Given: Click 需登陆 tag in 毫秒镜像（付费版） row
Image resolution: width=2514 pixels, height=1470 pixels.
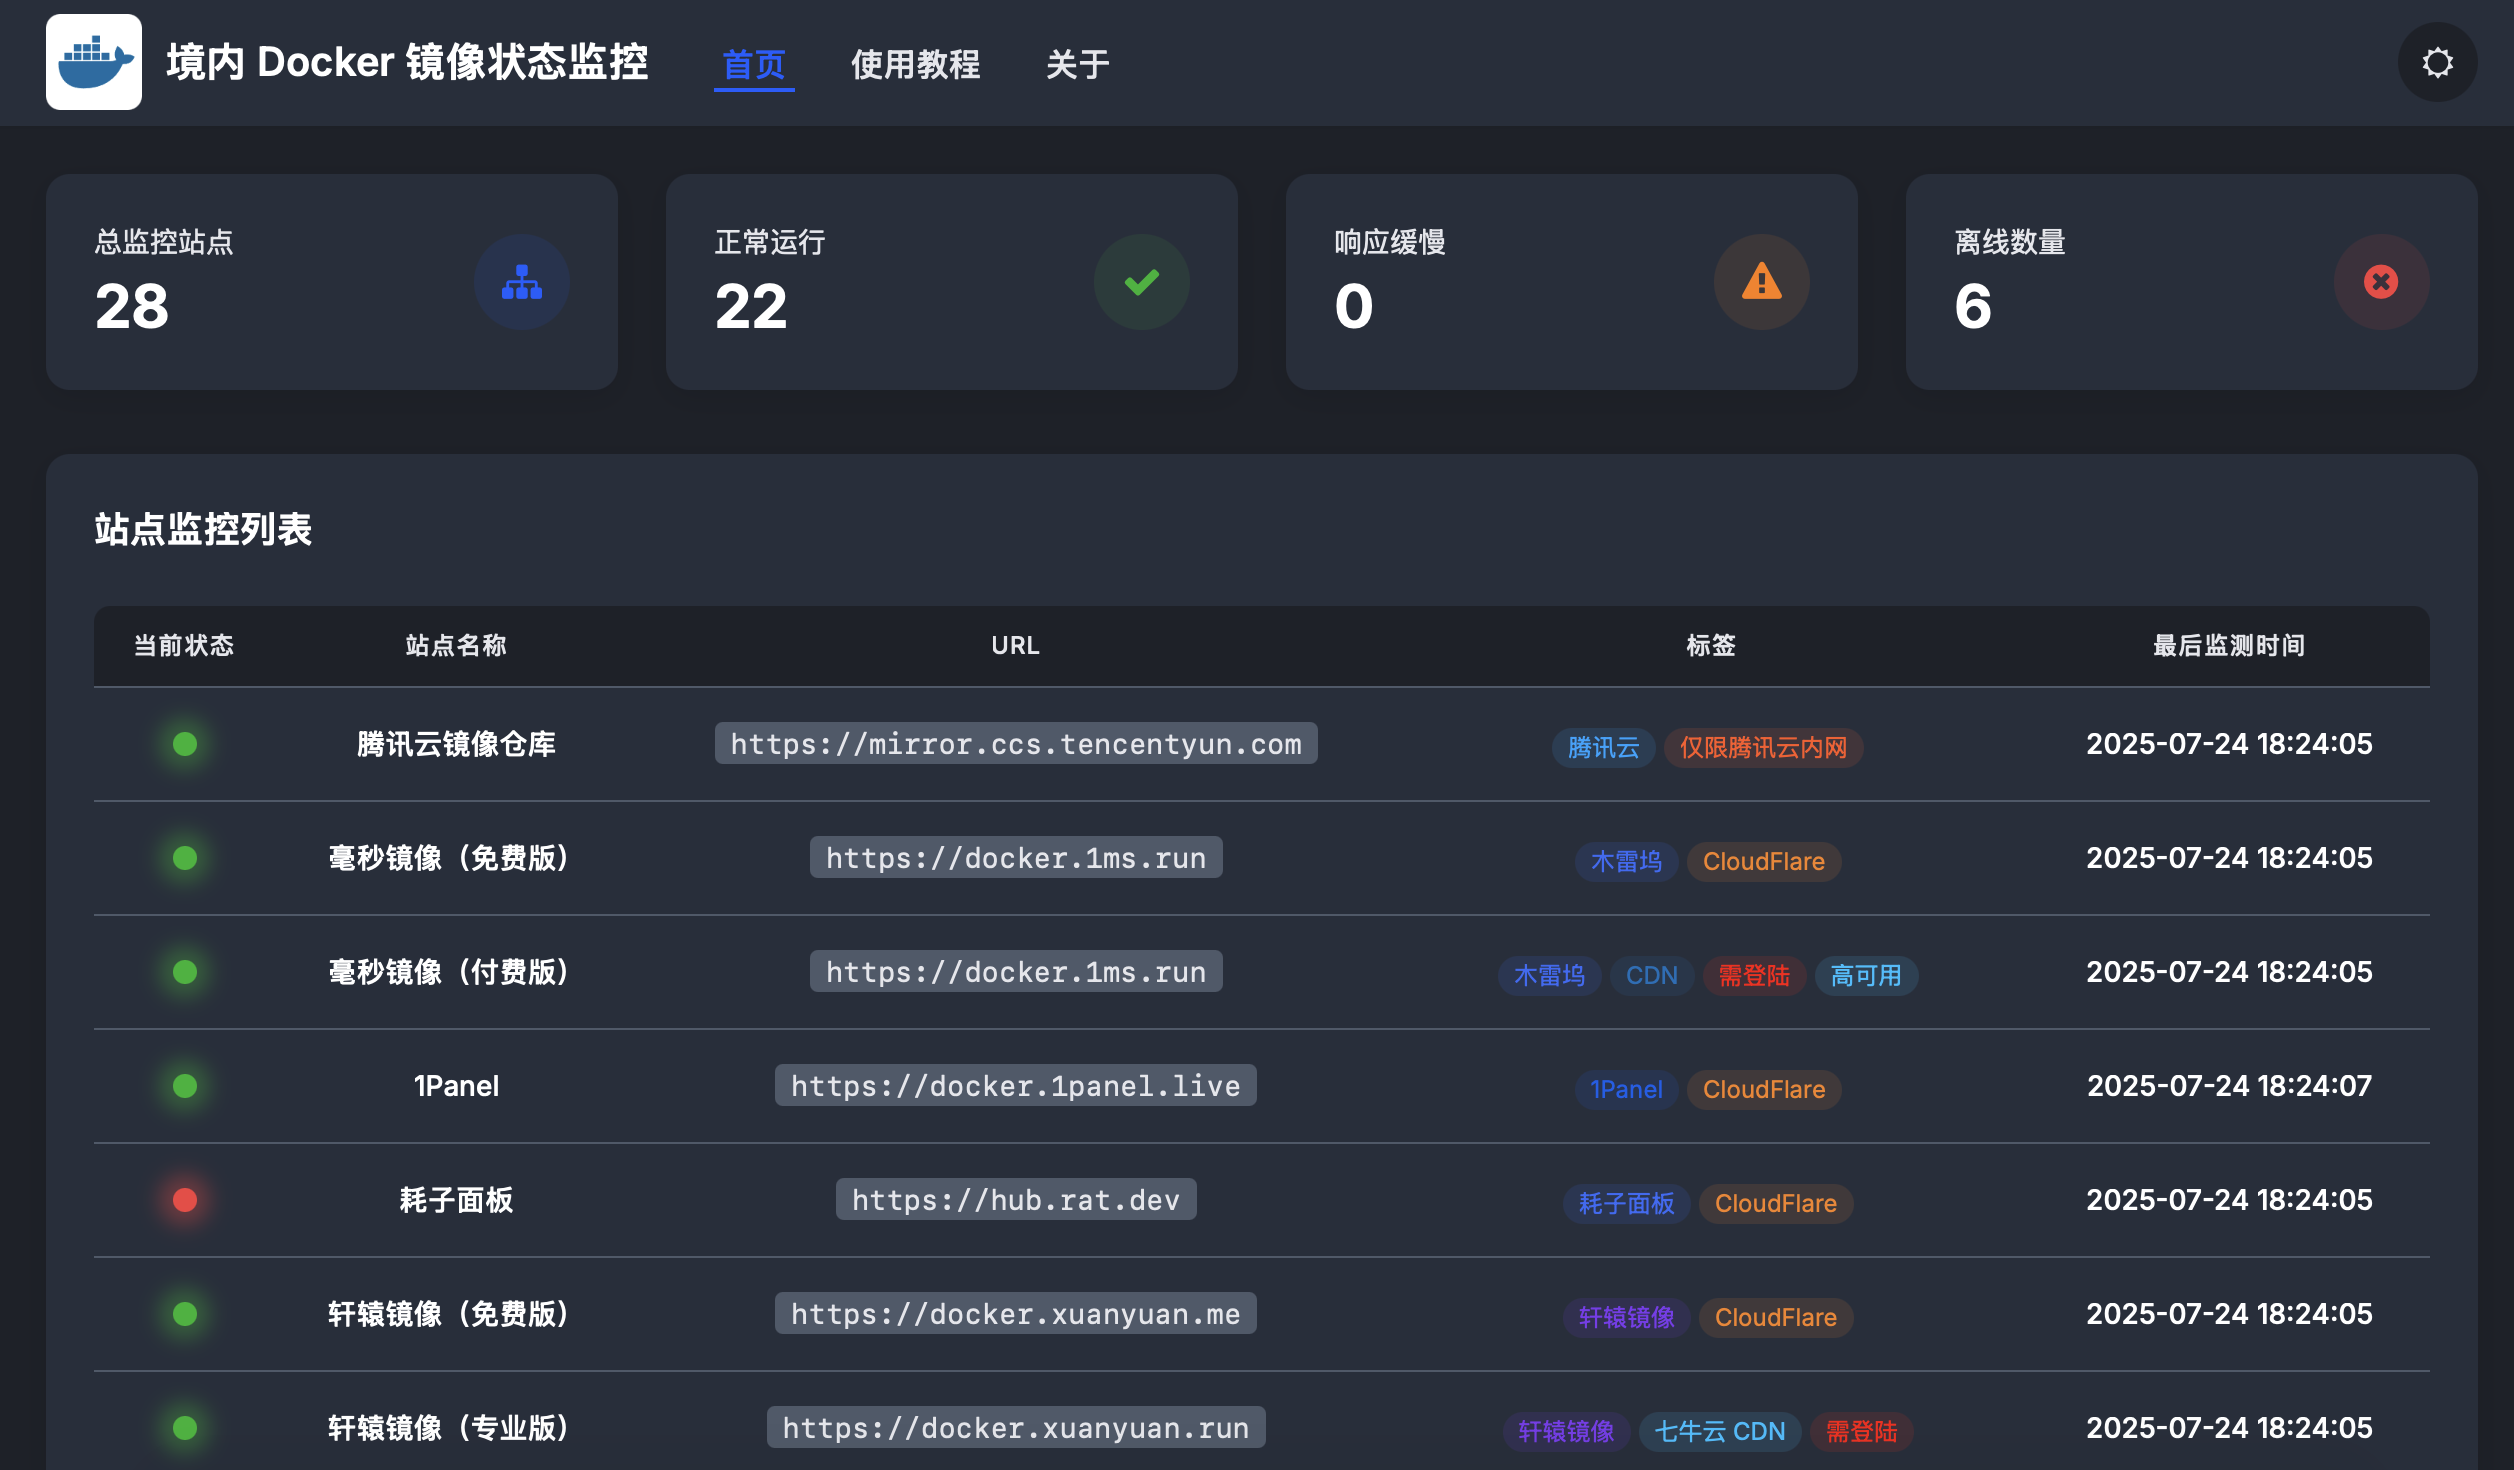Looking at the screenshot, I should click(x=1754, y=976).
